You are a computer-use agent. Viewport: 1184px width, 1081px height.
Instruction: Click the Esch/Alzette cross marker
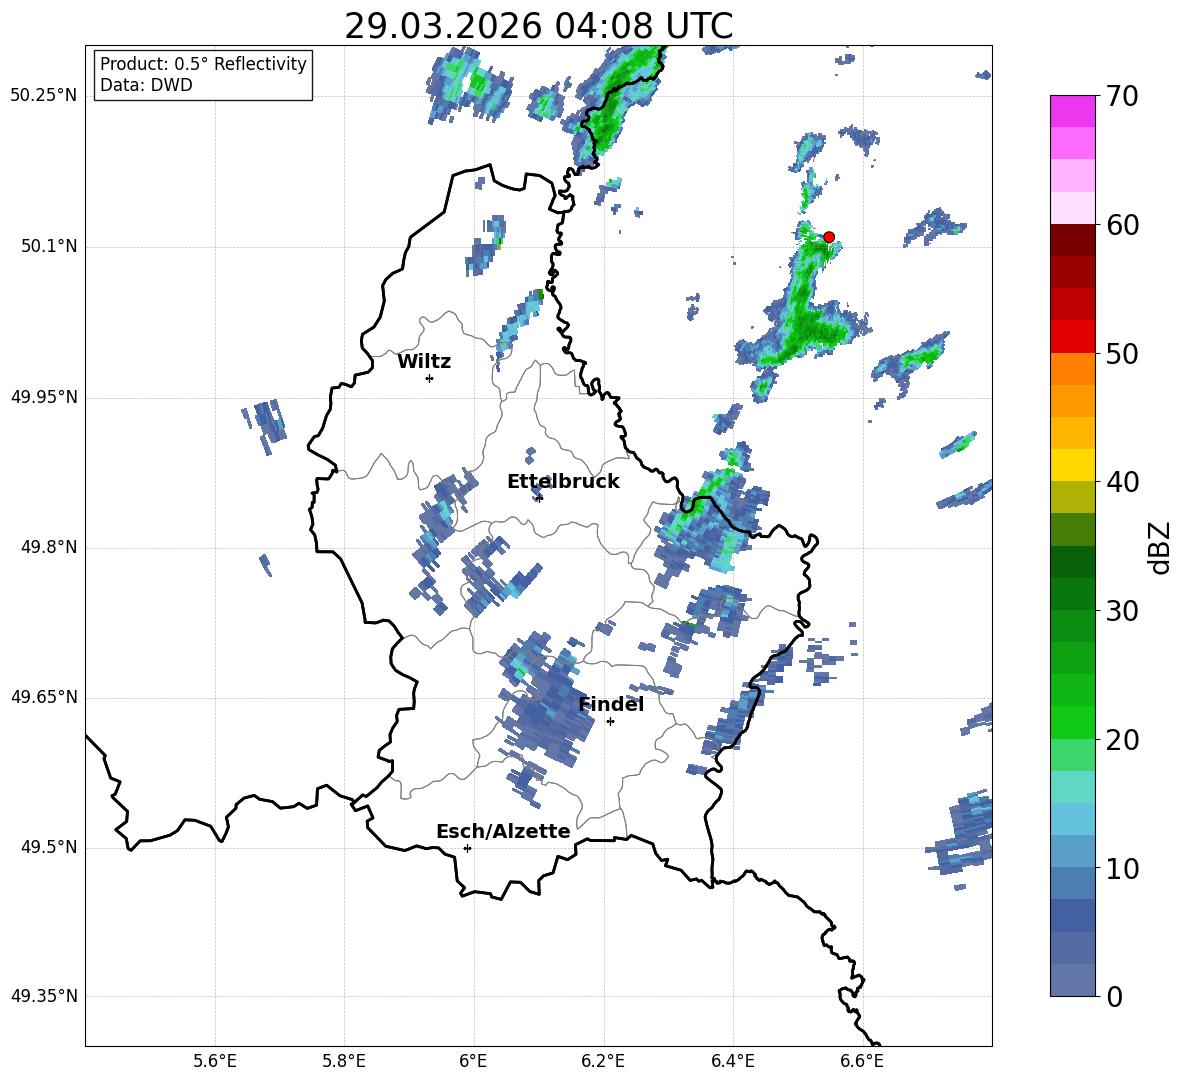(x=467, y=848)
